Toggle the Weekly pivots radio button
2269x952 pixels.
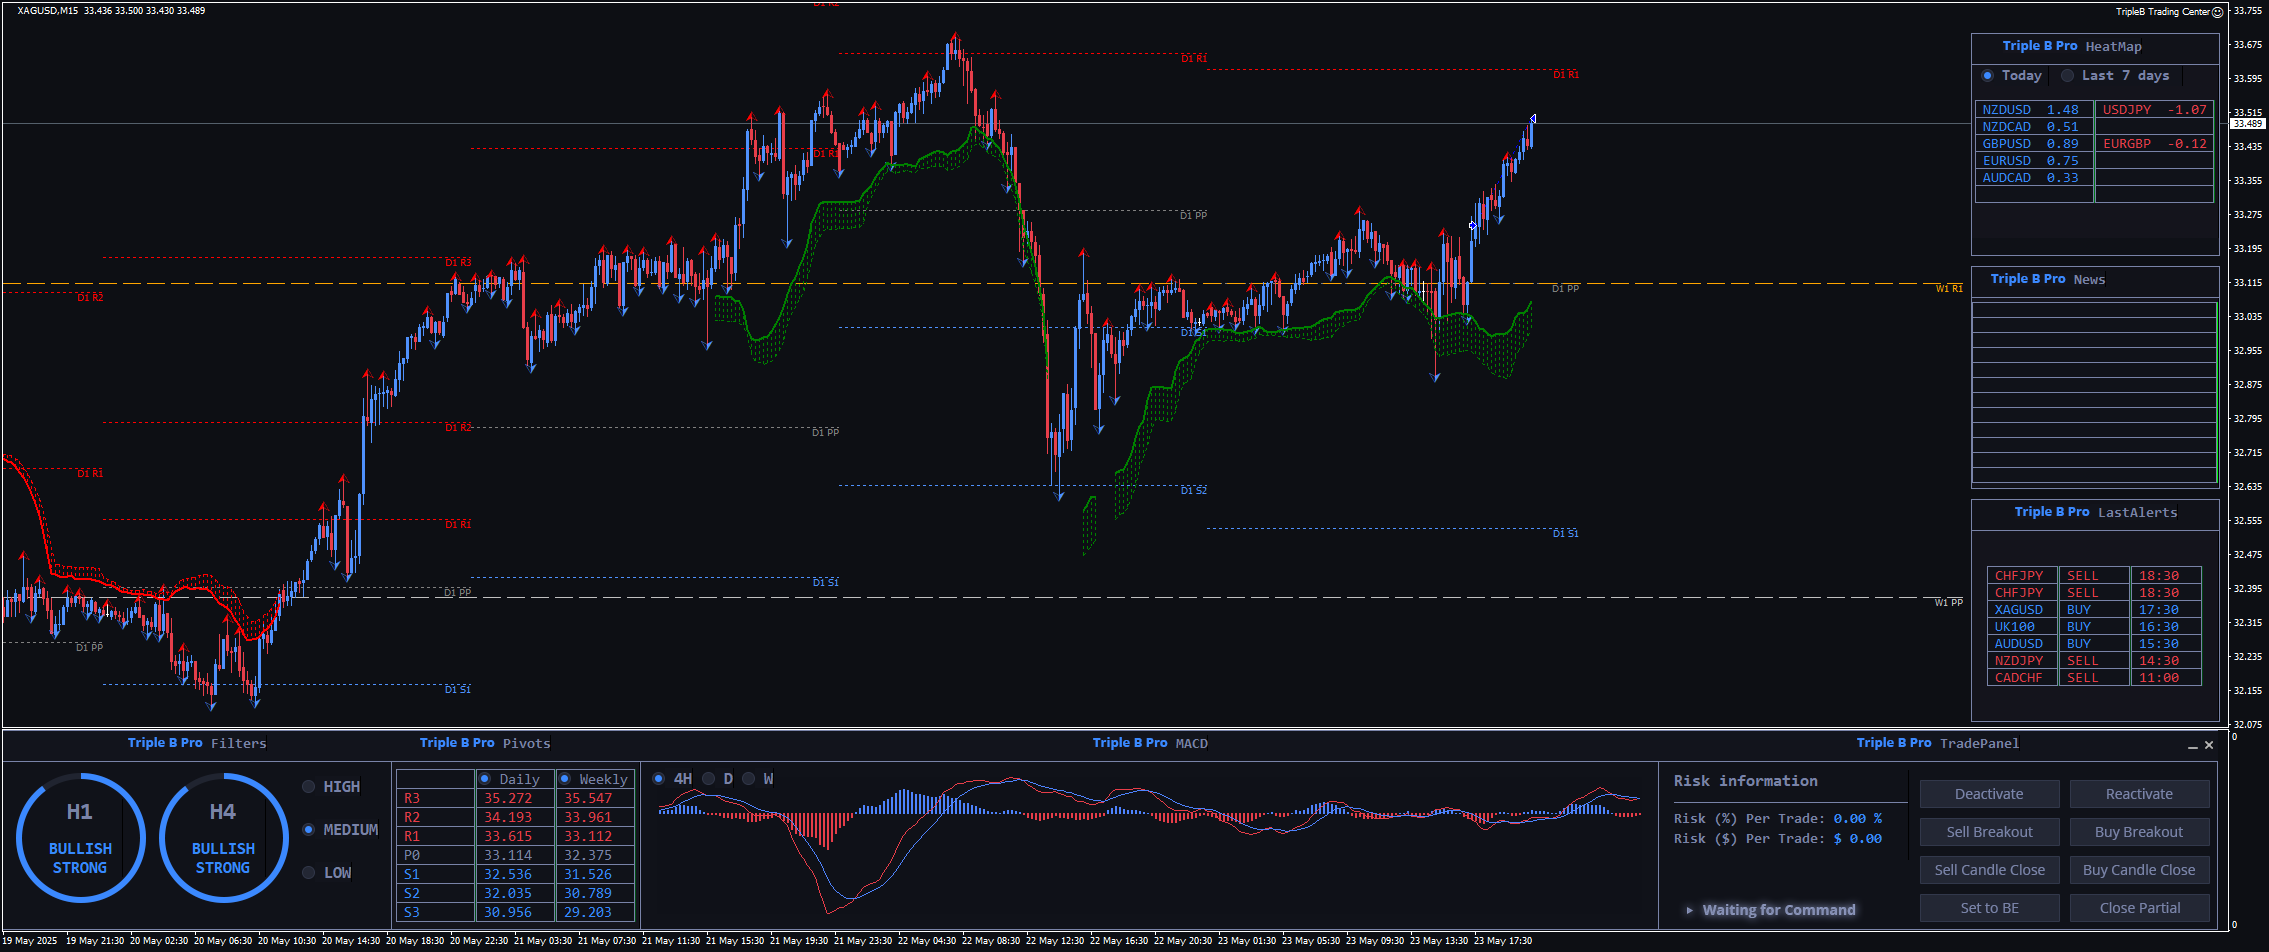pyautogui.click(x=565, y=779)
